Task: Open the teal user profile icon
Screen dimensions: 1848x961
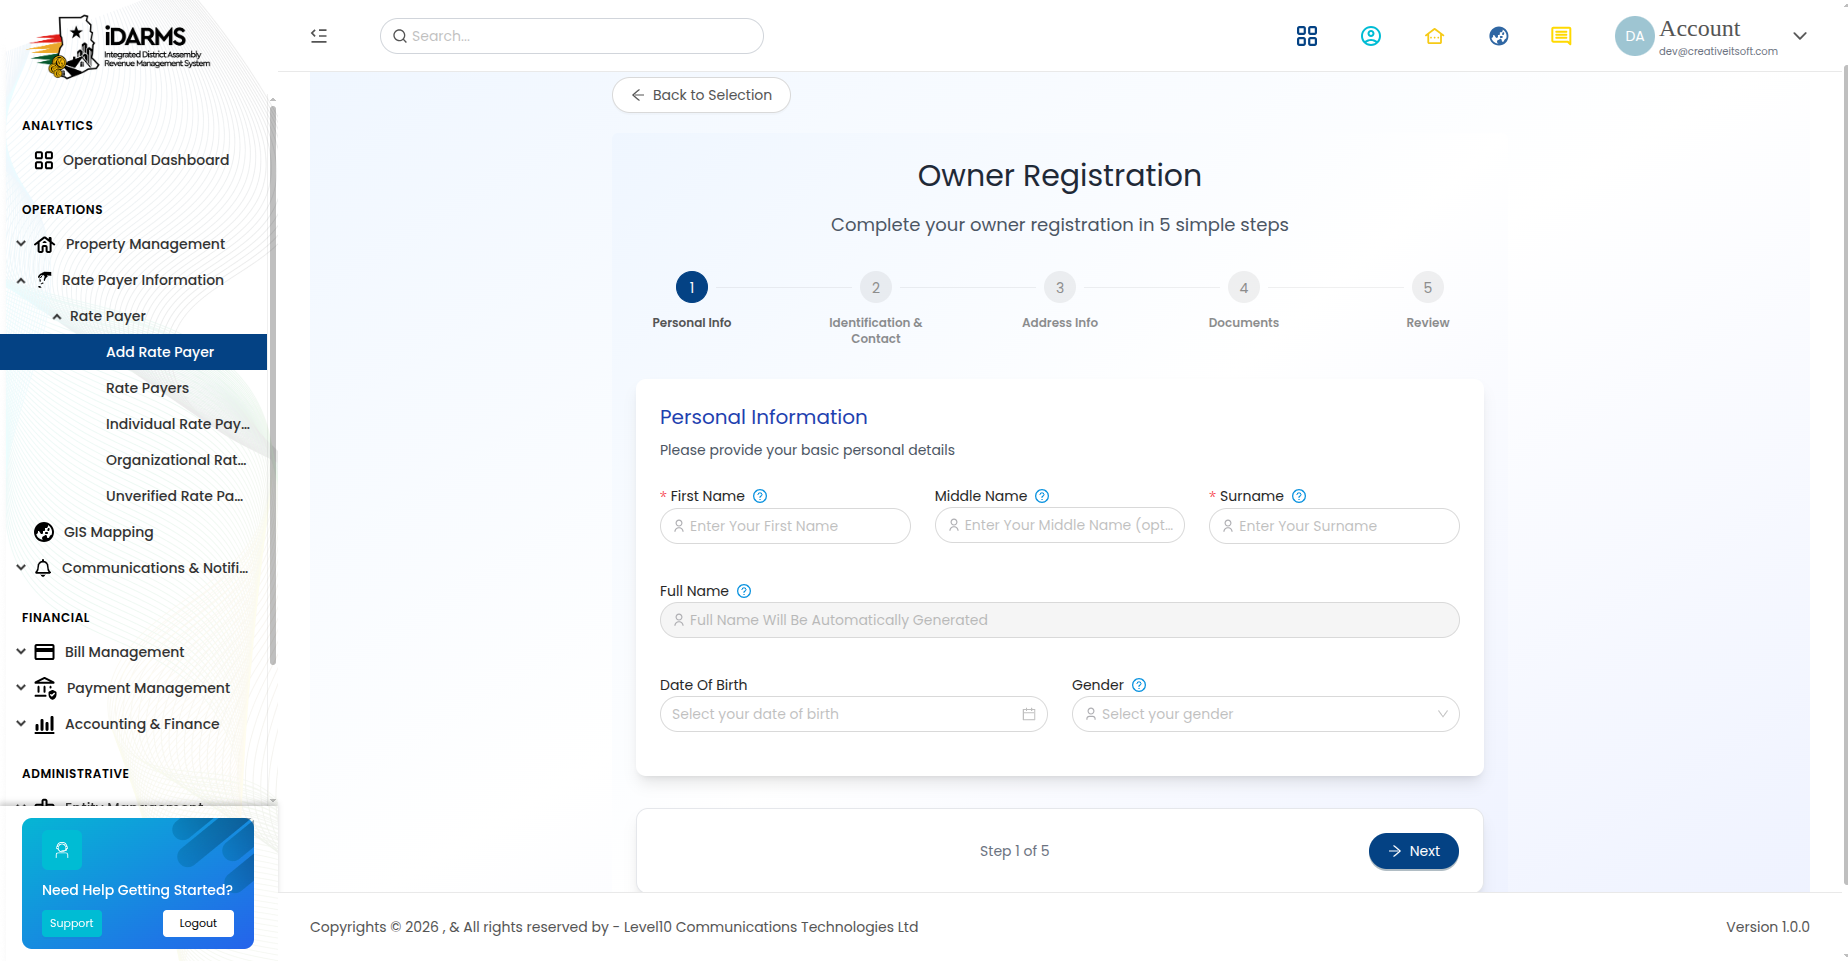Action: (1371, 36)
